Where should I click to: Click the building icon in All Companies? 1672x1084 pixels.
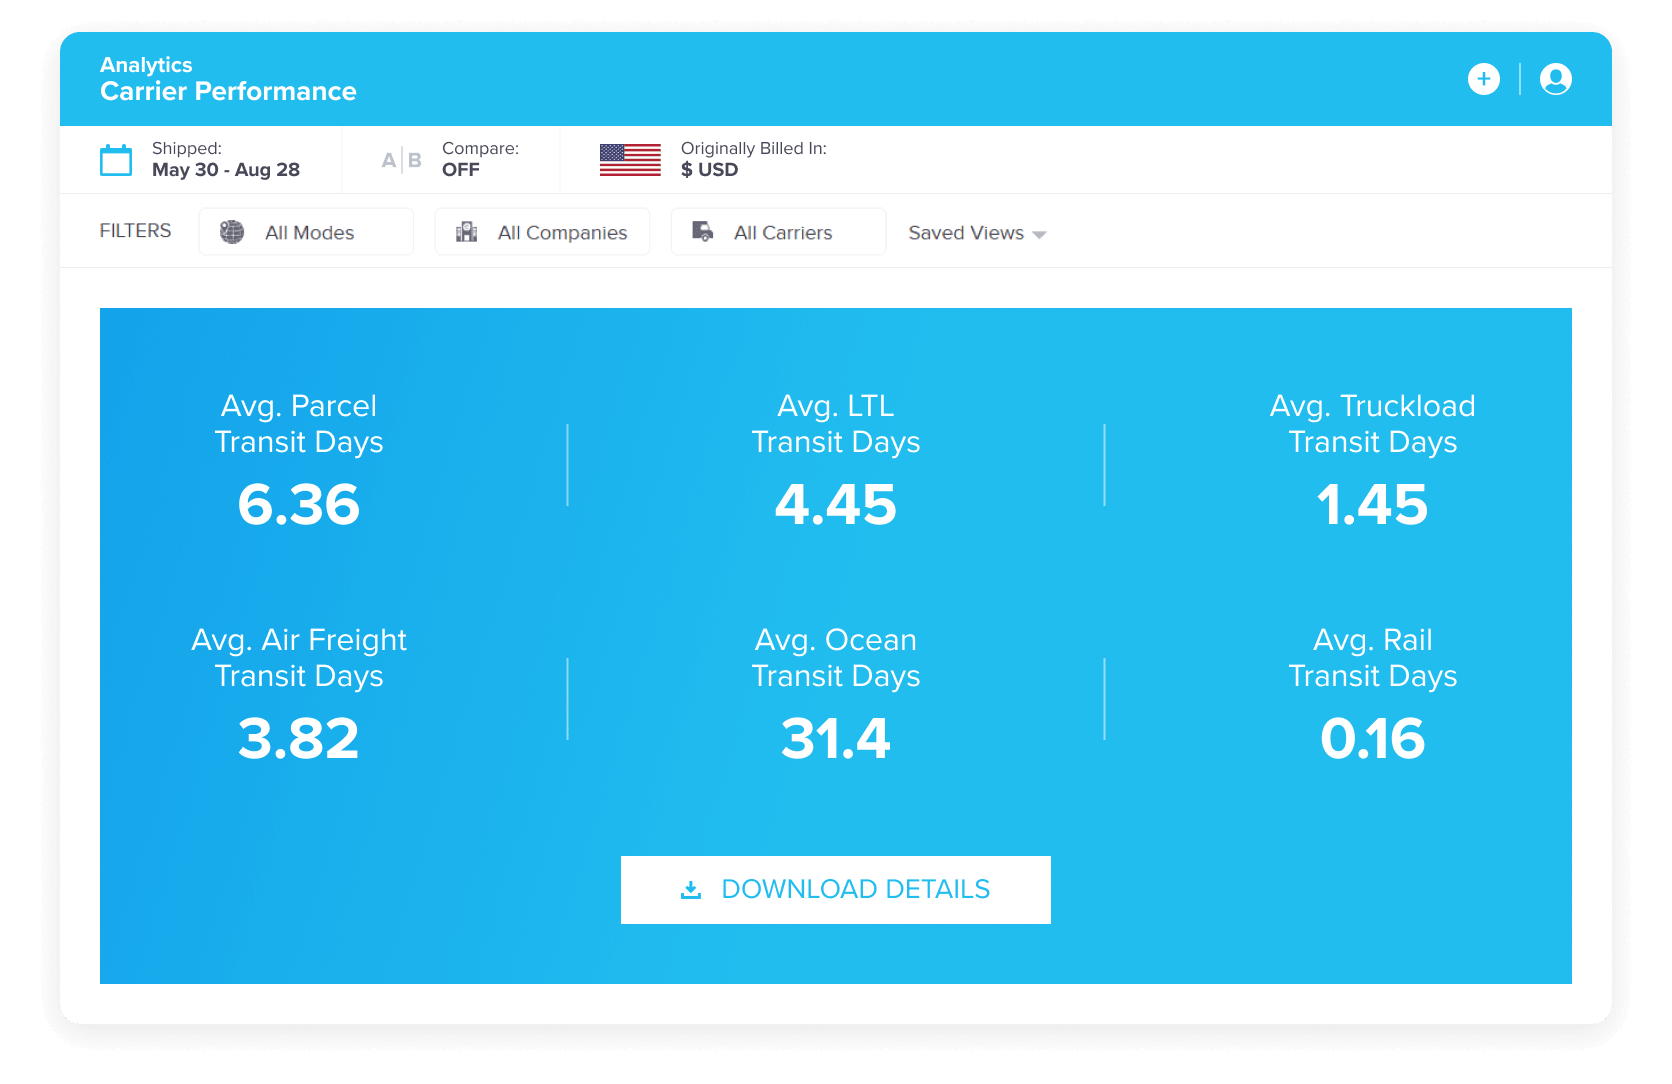coord(466,232)
